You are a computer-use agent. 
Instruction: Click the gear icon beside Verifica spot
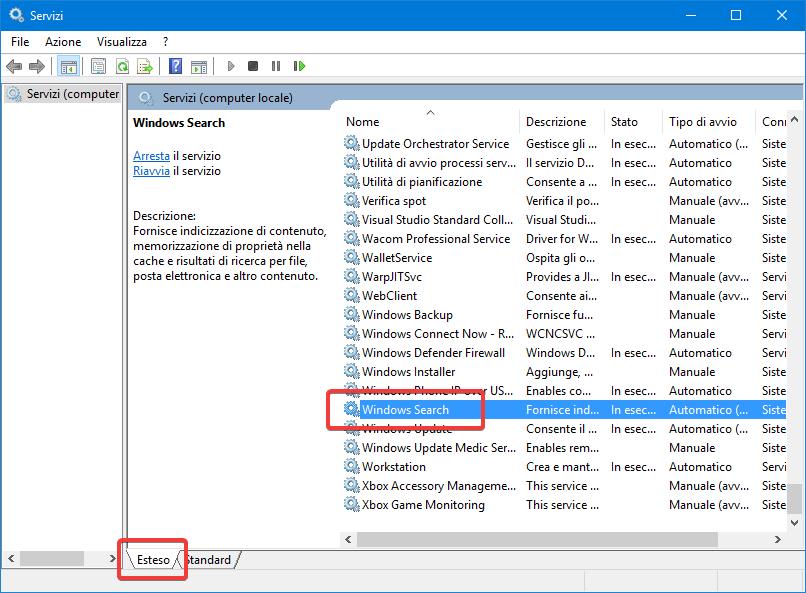[x=352, y=200]
